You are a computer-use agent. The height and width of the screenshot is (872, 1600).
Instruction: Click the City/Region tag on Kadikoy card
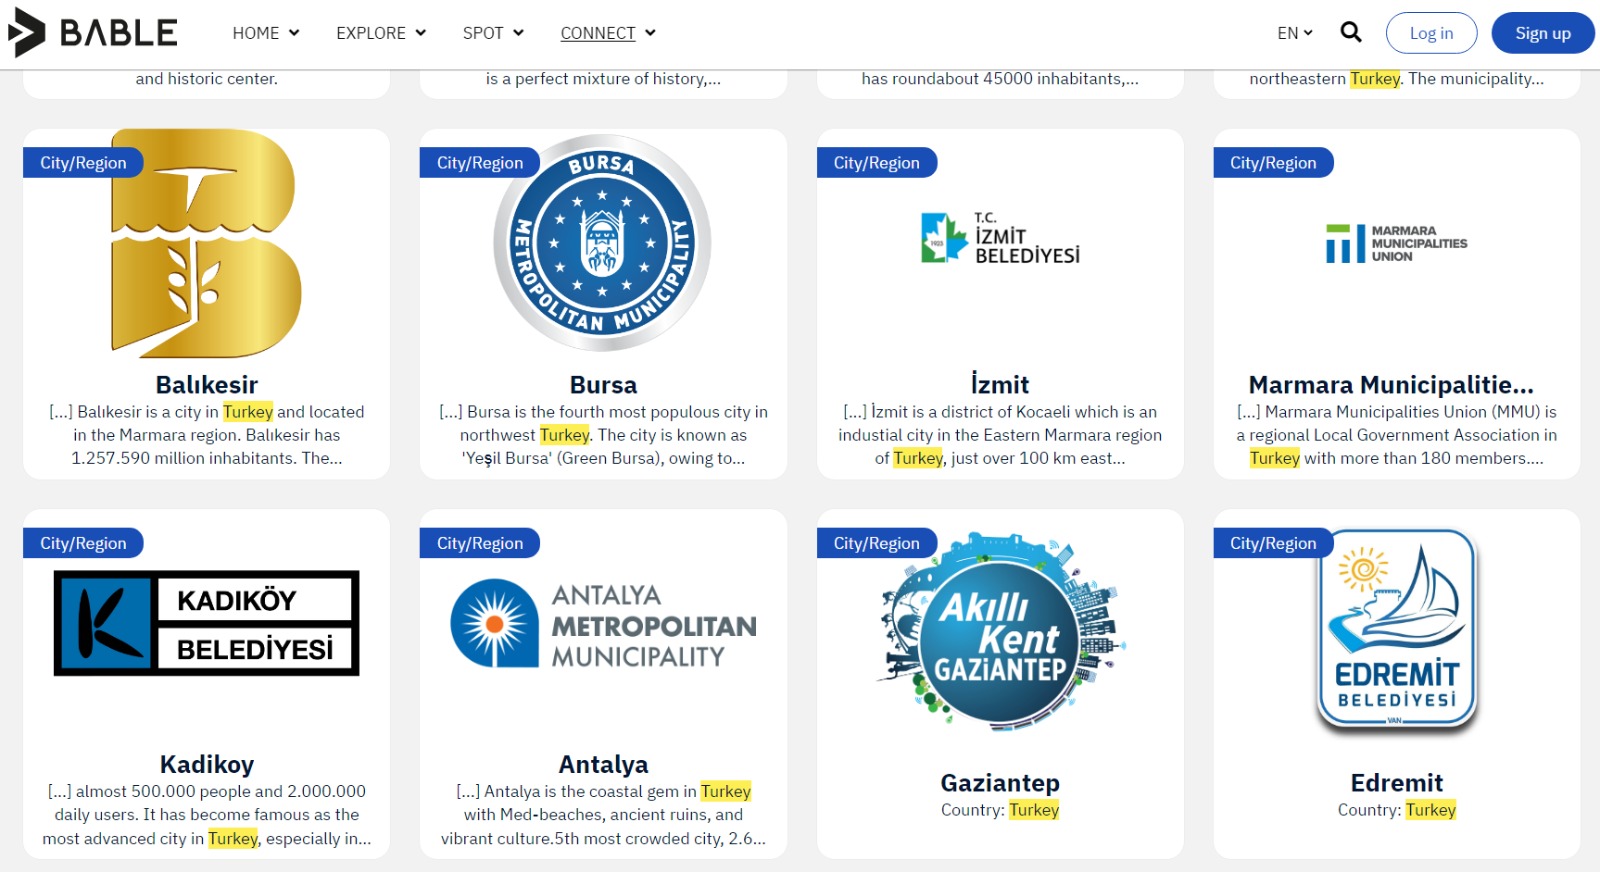tap(83, 543)
